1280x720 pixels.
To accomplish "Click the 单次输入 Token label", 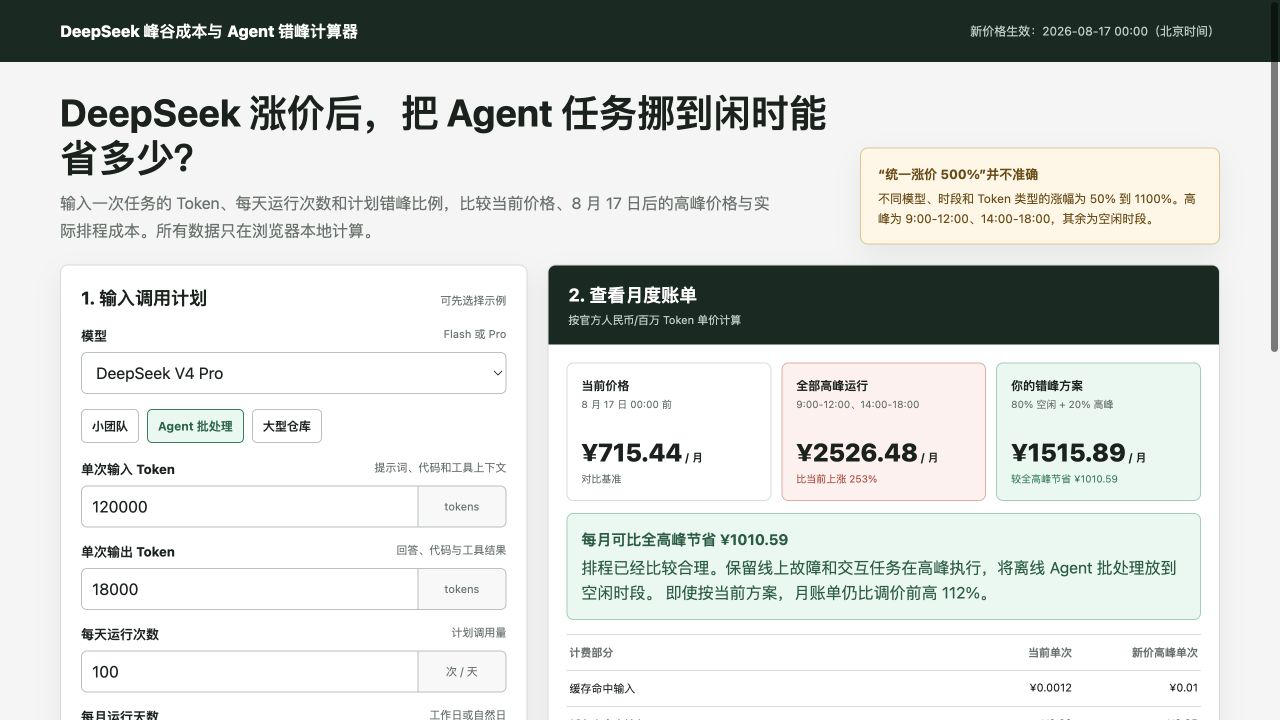I will pyautogui.click(x=128, y=469).
